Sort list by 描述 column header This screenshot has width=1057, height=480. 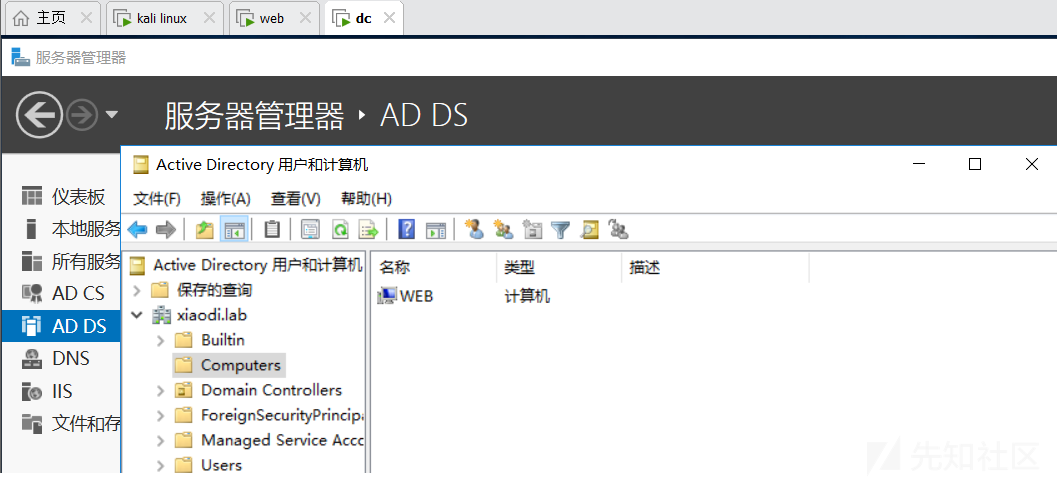pos(715,268)
